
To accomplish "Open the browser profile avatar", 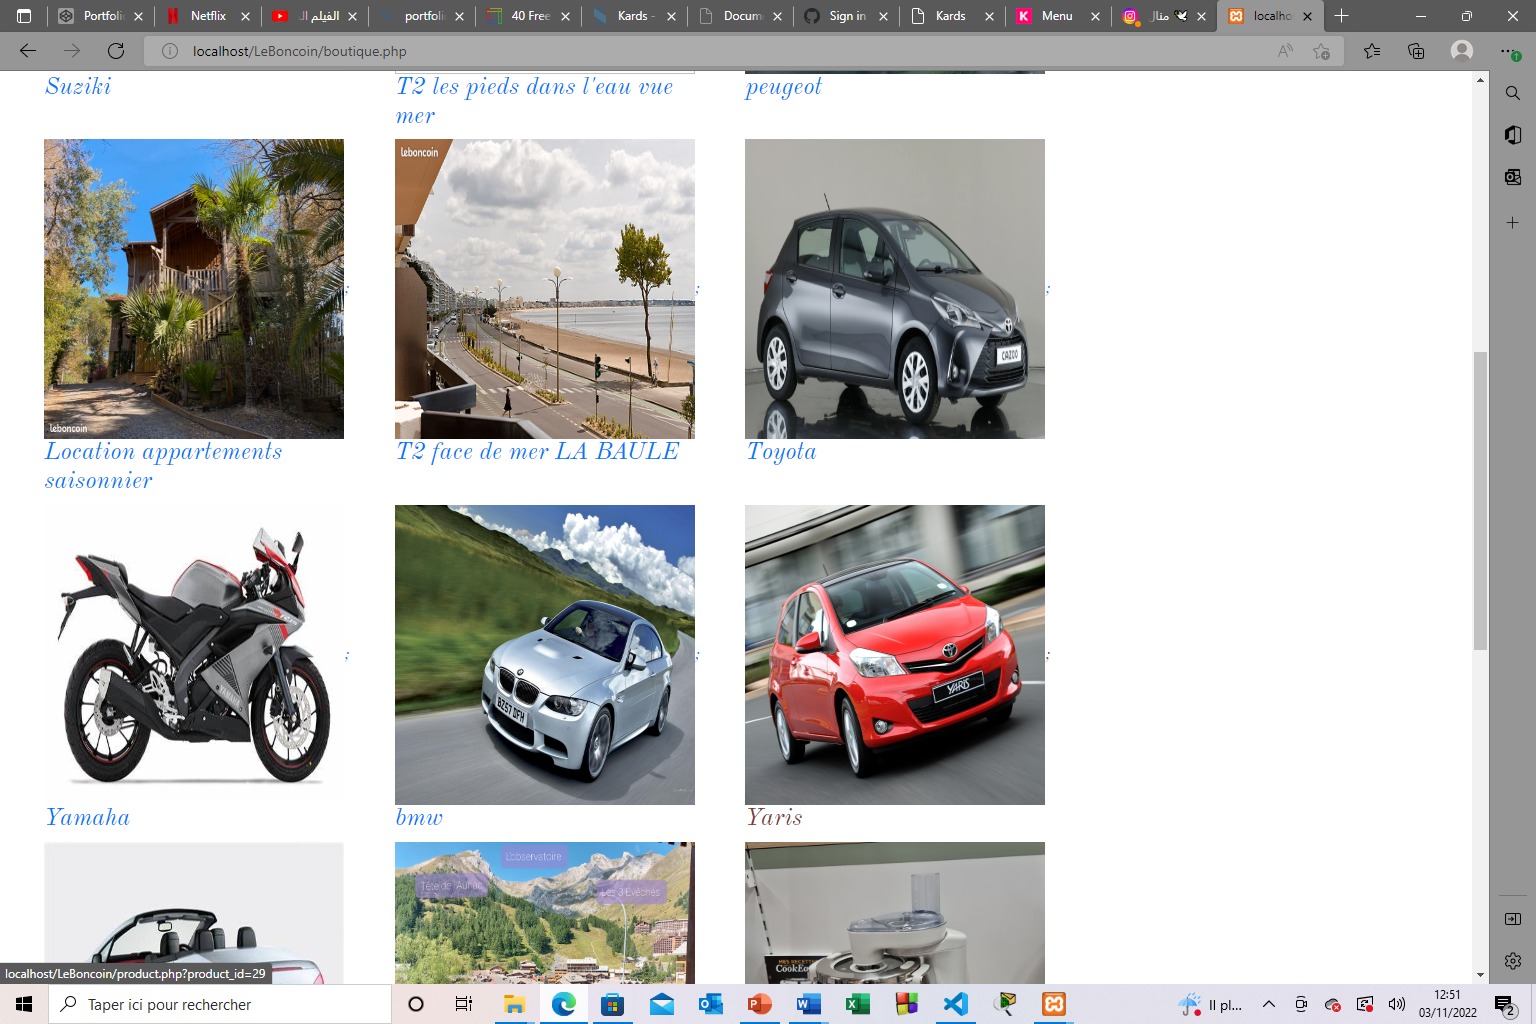I will [1462, 51].
